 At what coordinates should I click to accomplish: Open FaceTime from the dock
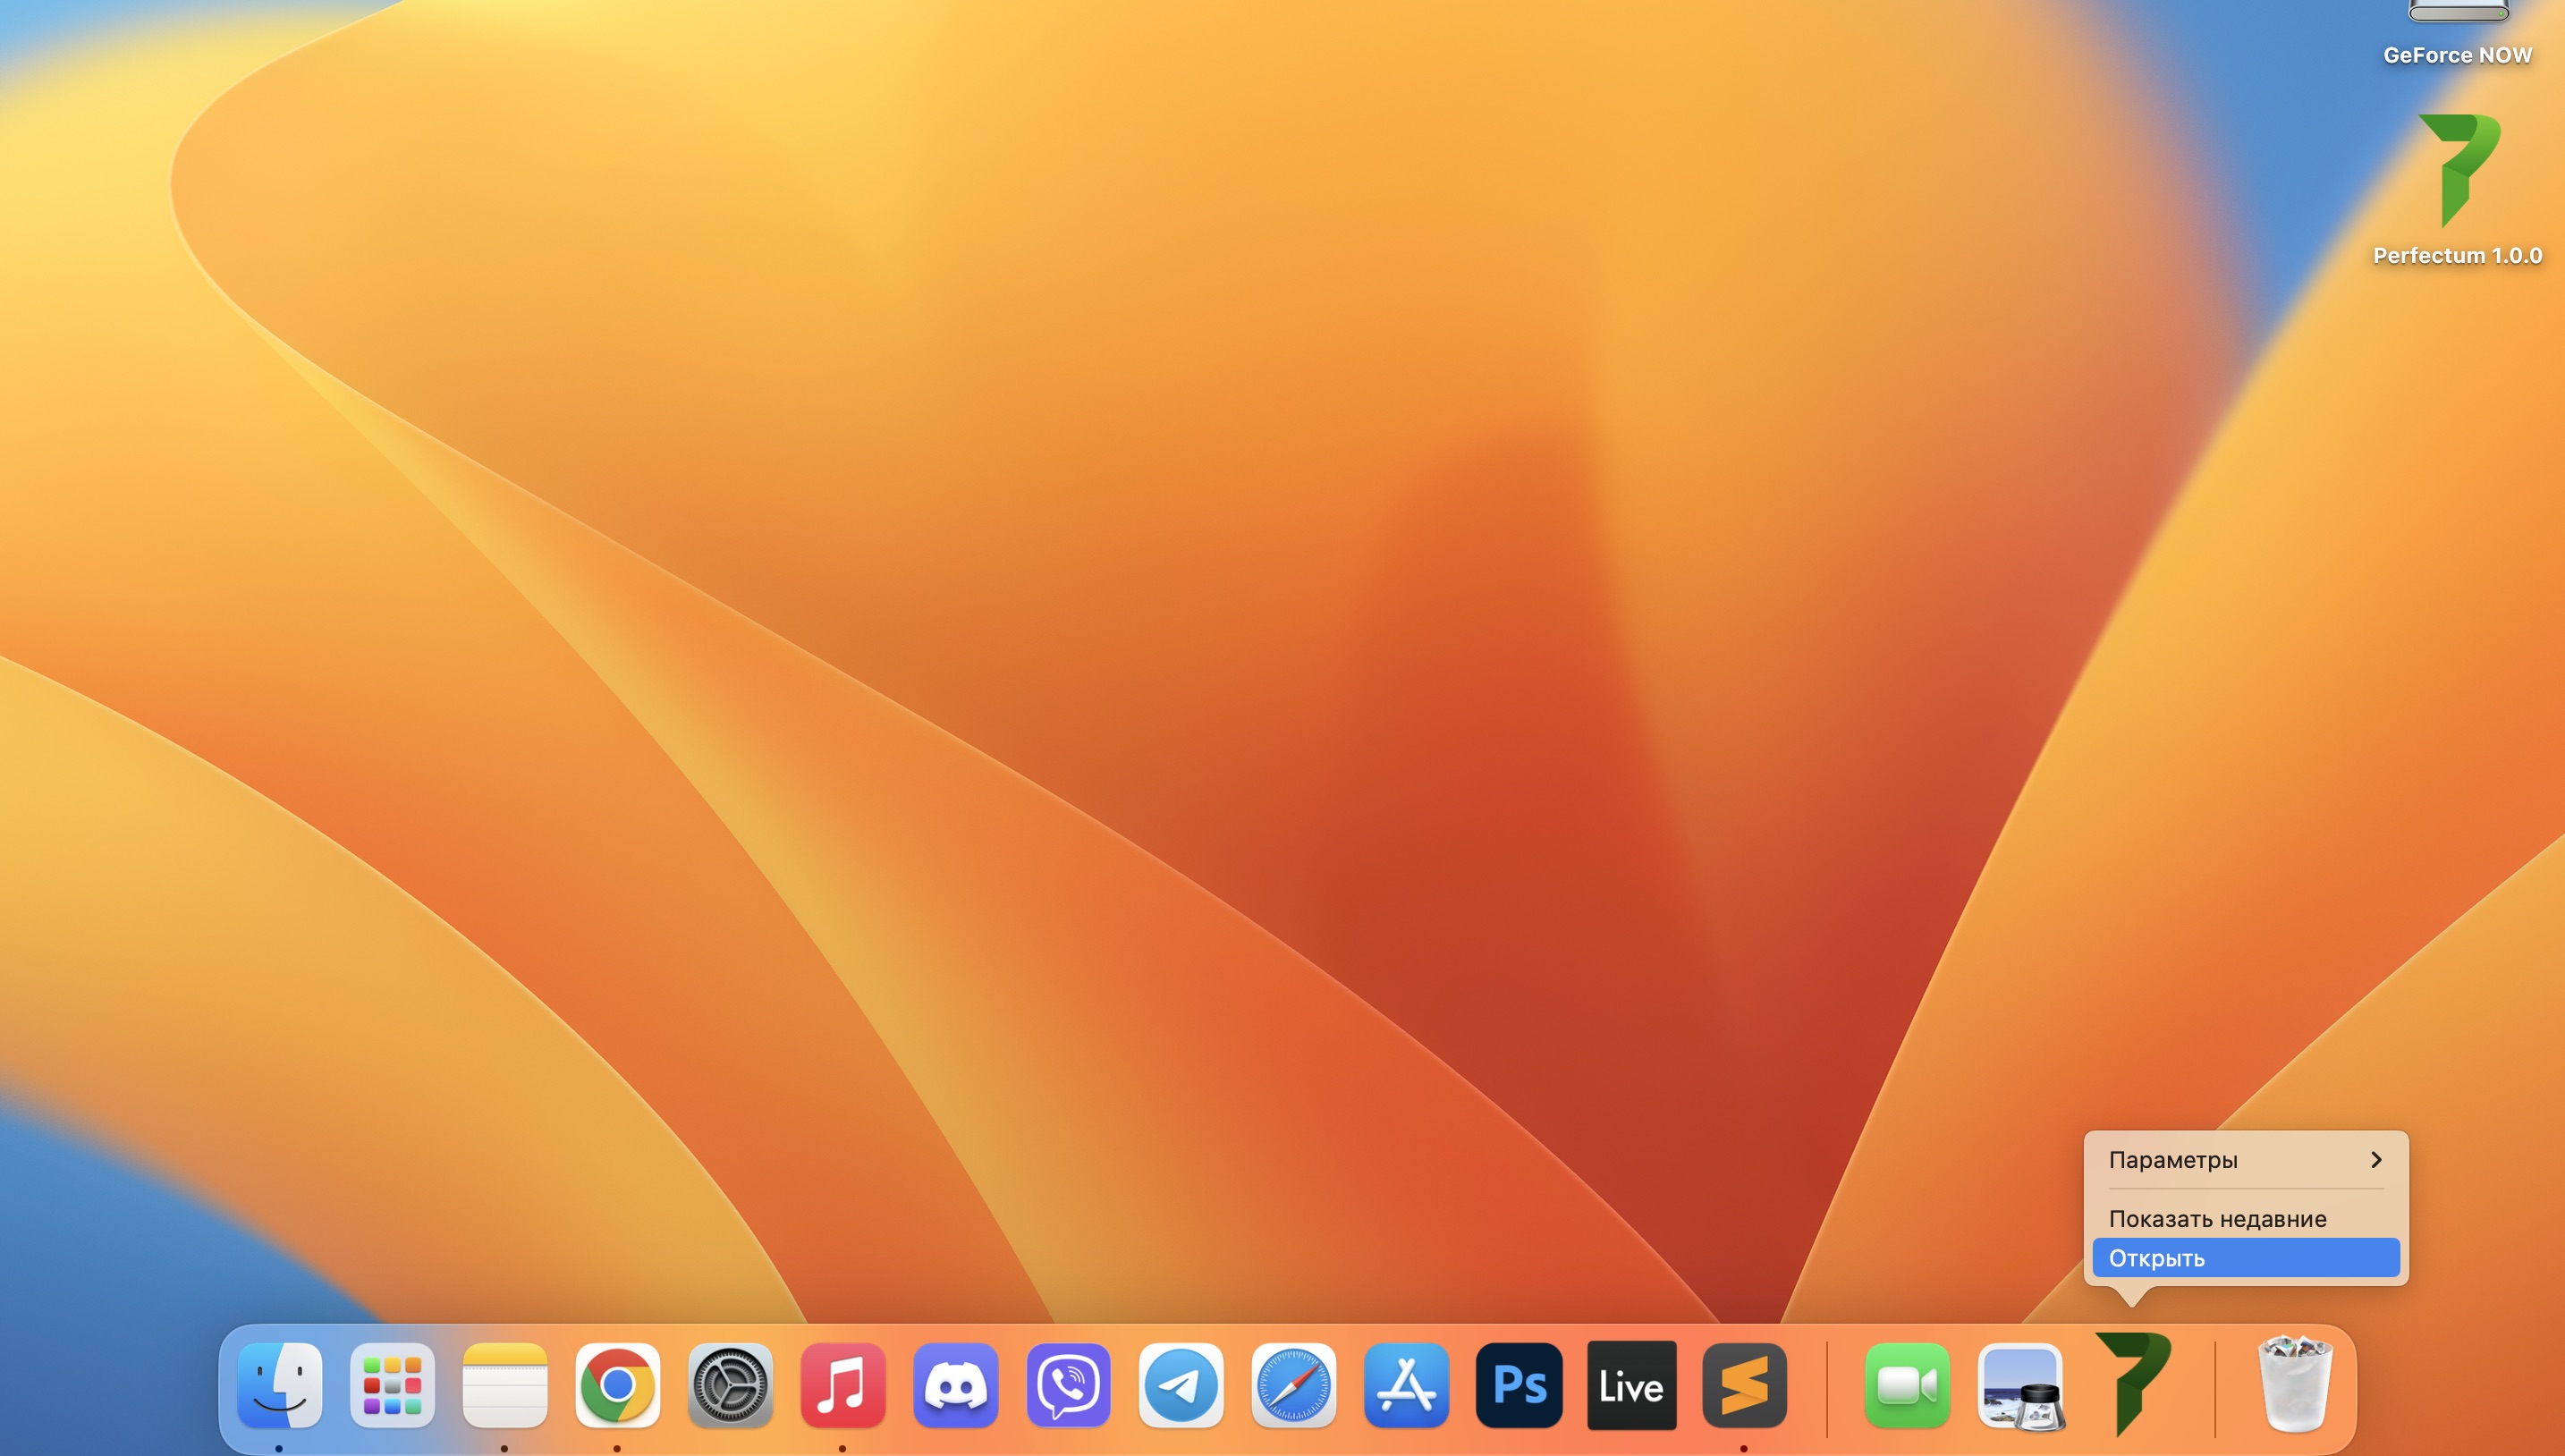click(1906, 1385)
